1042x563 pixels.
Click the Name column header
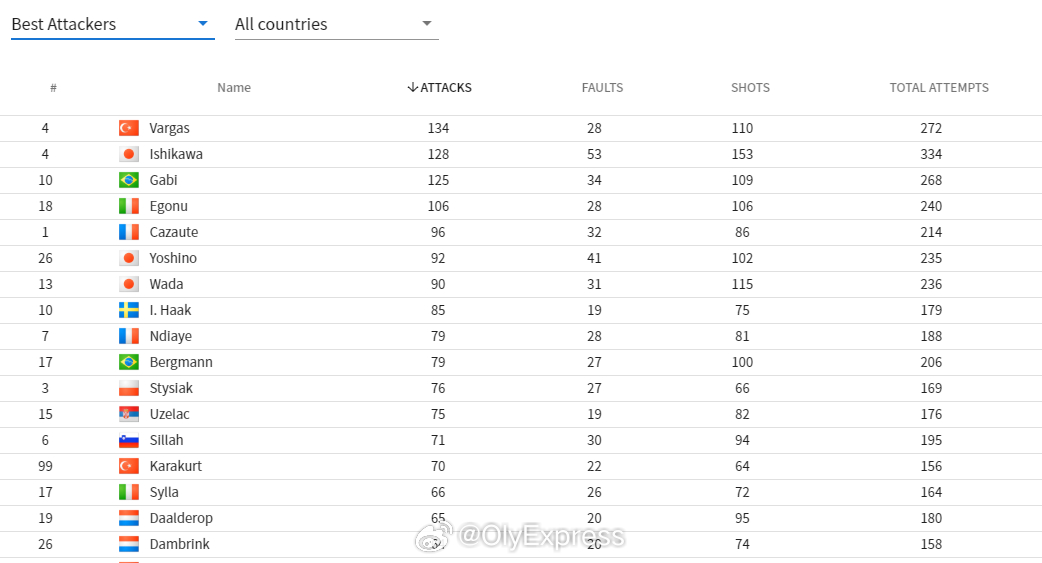point(234,88)
